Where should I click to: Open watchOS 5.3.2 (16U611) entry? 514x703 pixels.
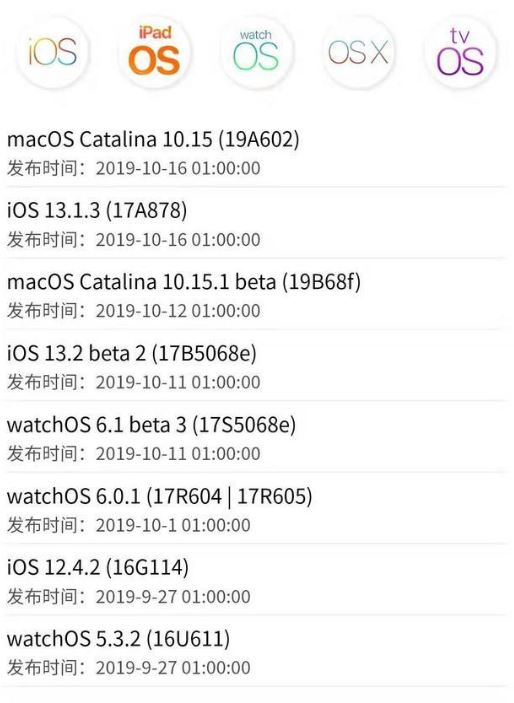[257, 652]
